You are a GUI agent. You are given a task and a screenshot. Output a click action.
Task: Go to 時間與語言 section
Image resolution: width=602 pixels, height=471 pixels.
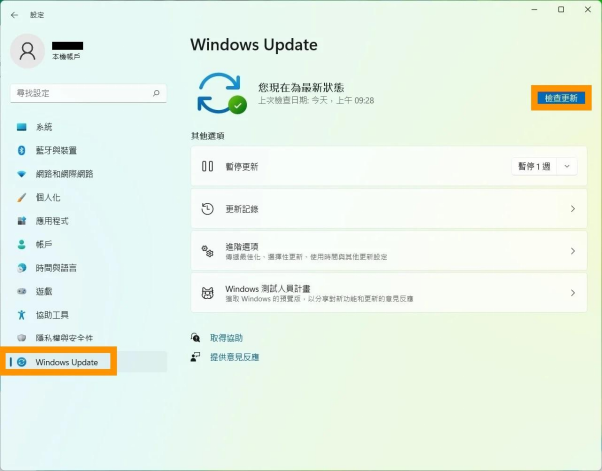(89, 268)
